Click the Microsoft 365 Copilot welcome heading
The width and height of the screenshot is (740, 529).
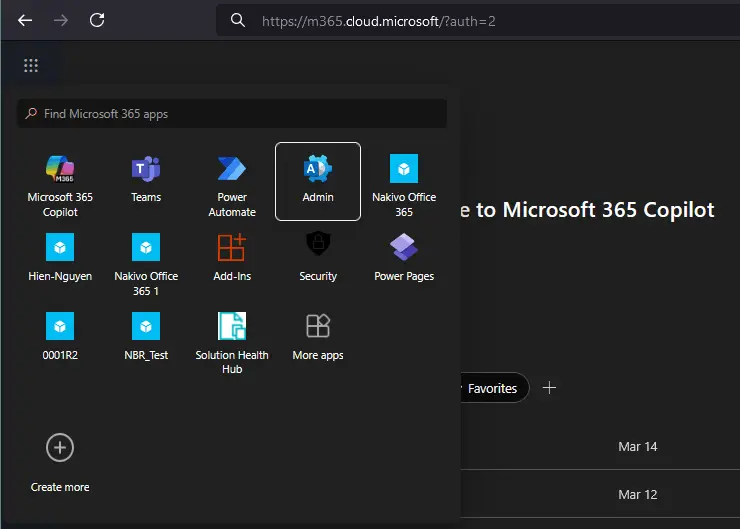click(x=588, y=210)
